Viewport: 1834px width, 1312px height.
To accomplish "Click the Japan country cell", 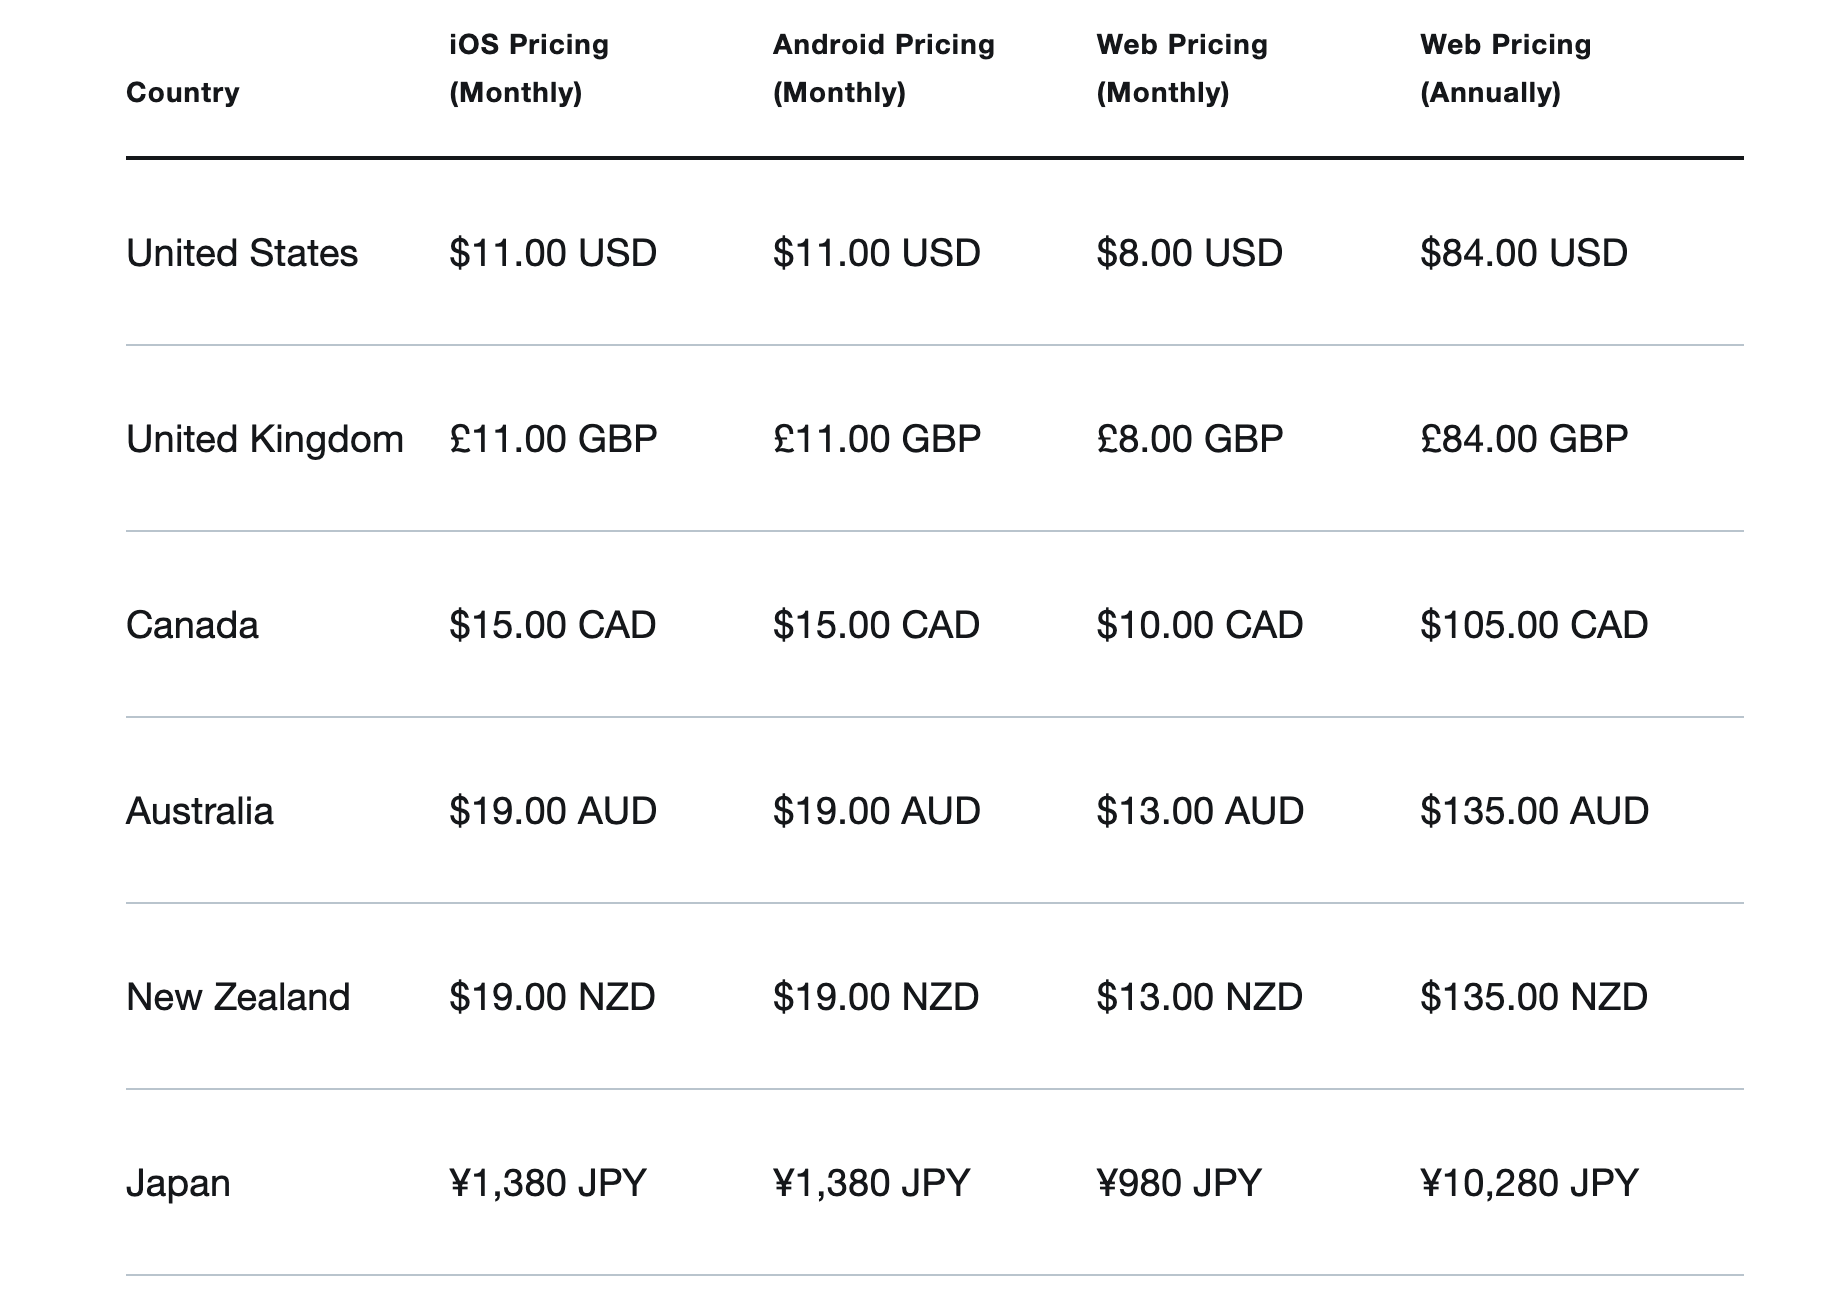I will 178,1183.
